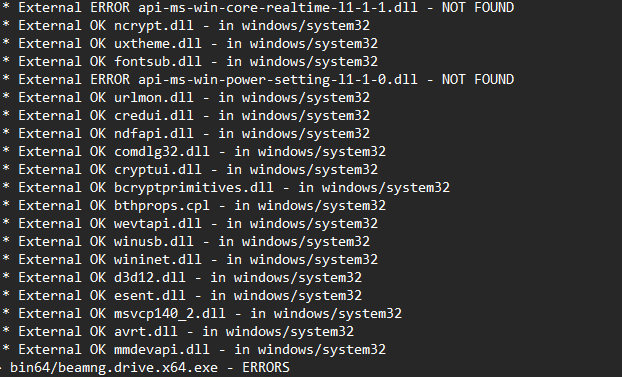The width and height of the screenshot is (622, 377).
Task: Click on urlmon.dll line
Action: (186, 98)
